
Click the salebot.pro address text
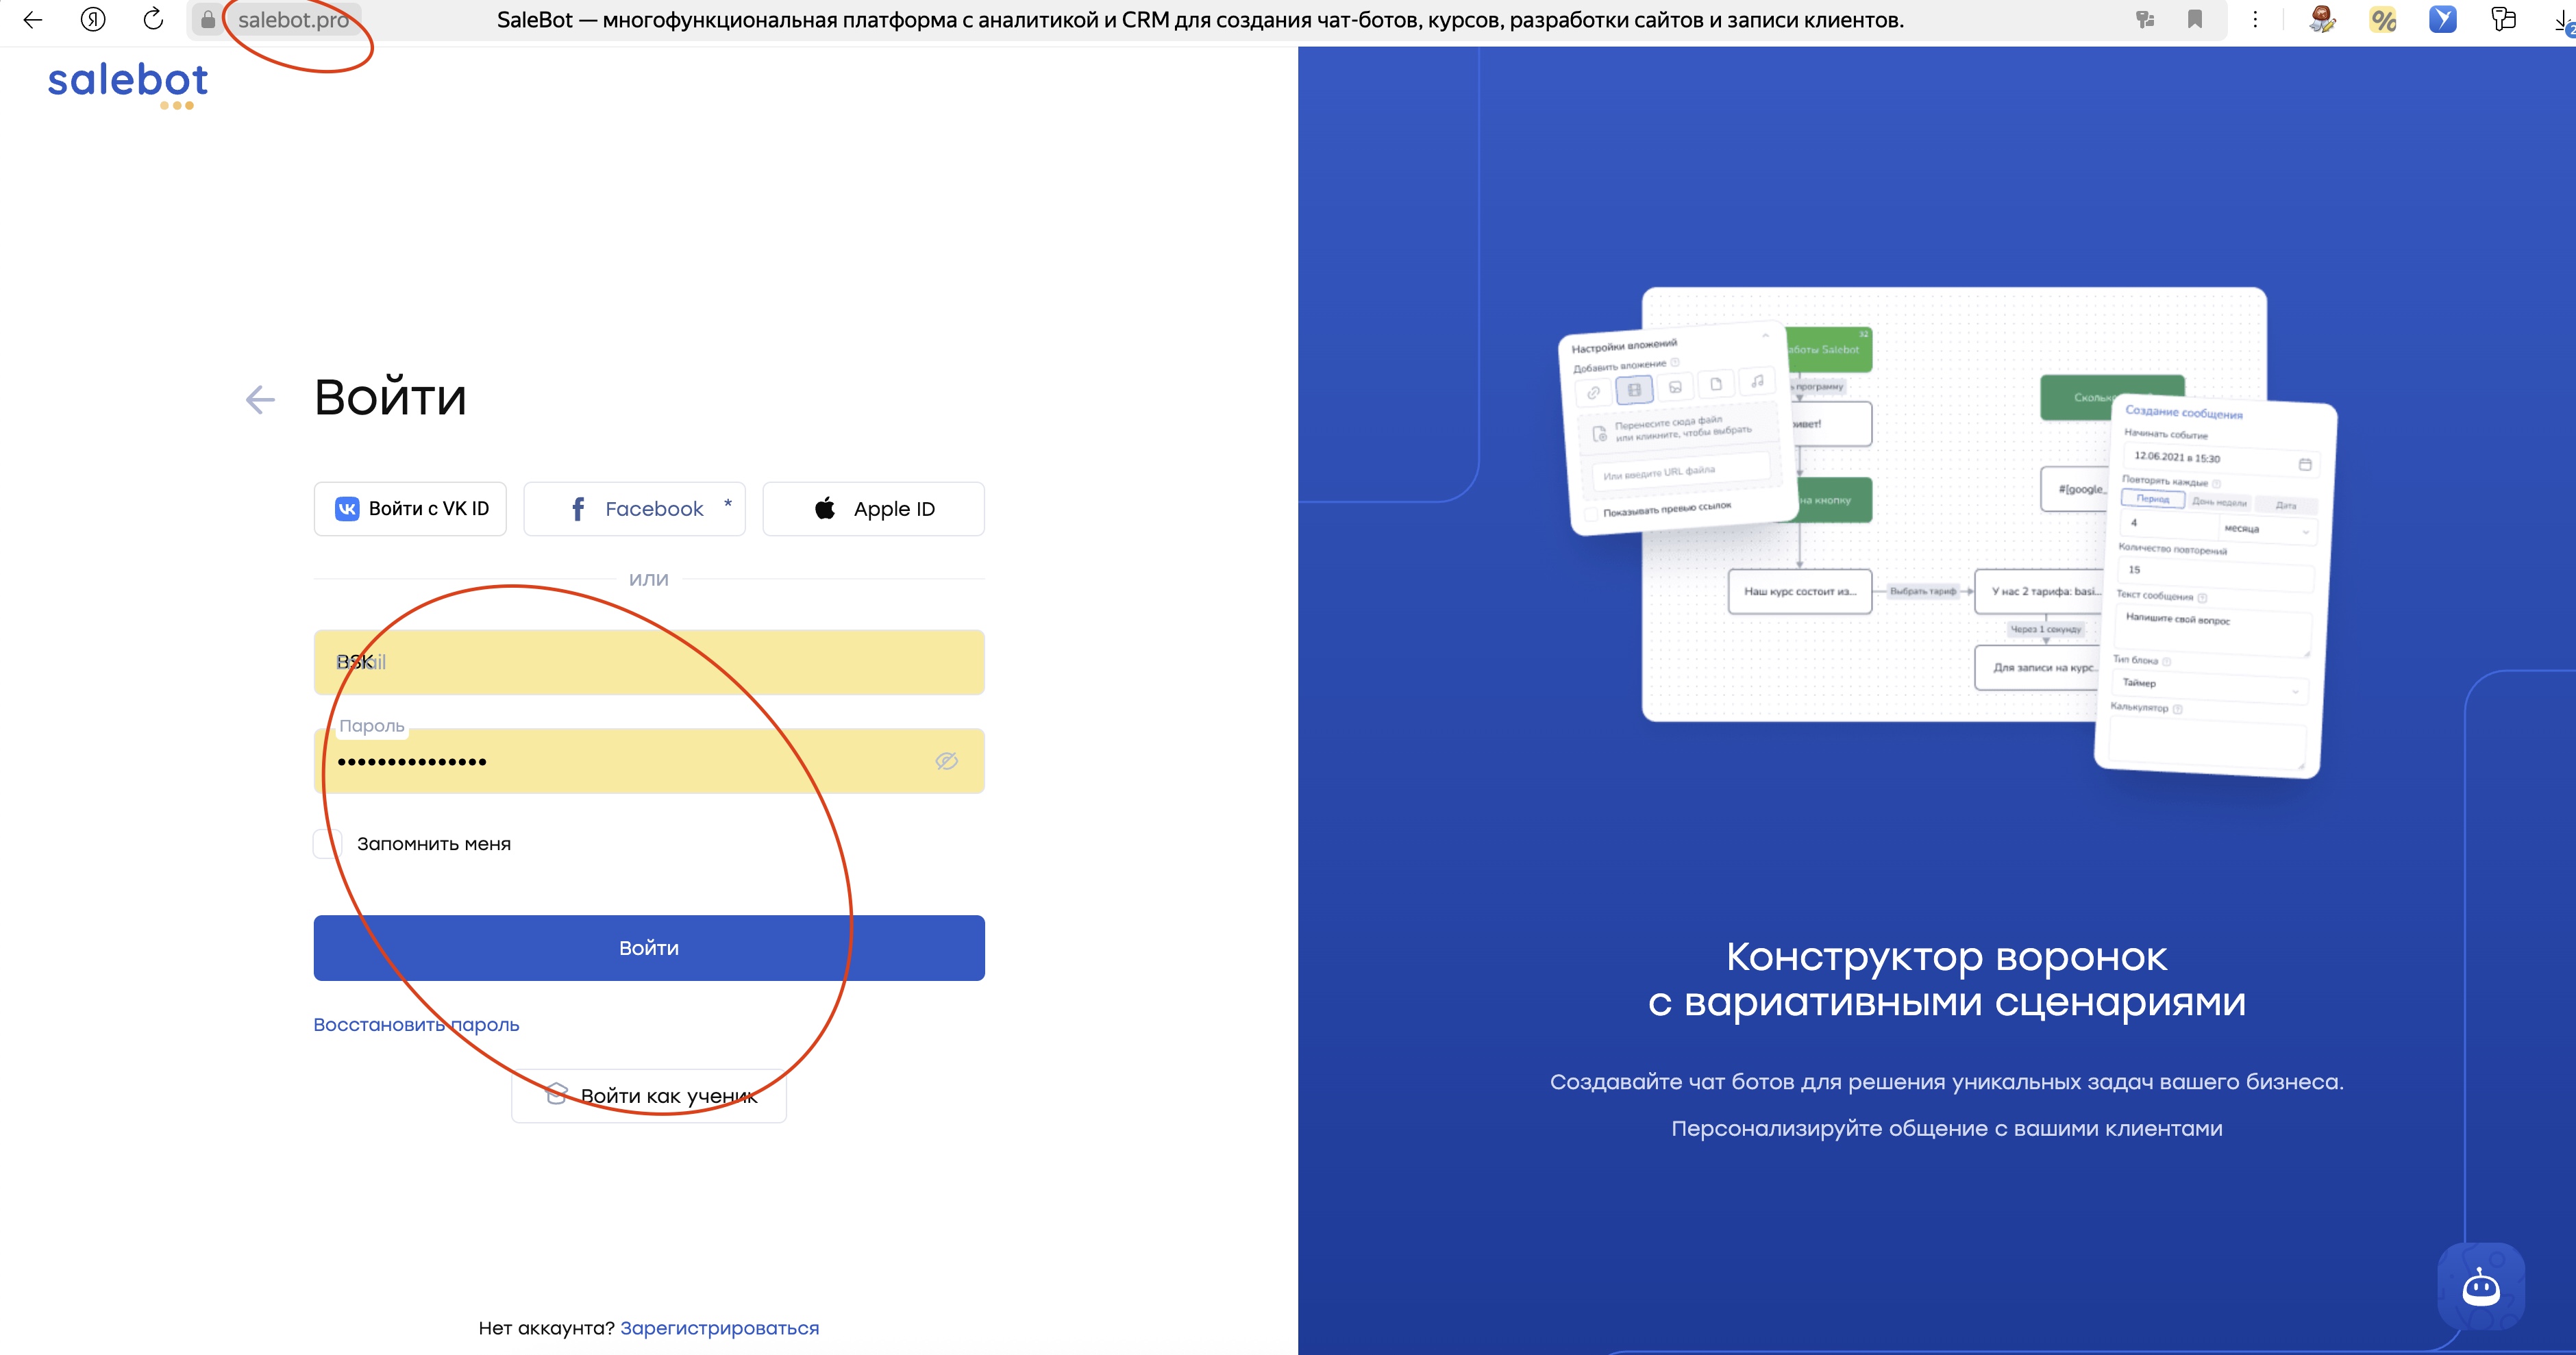[294, 20]
